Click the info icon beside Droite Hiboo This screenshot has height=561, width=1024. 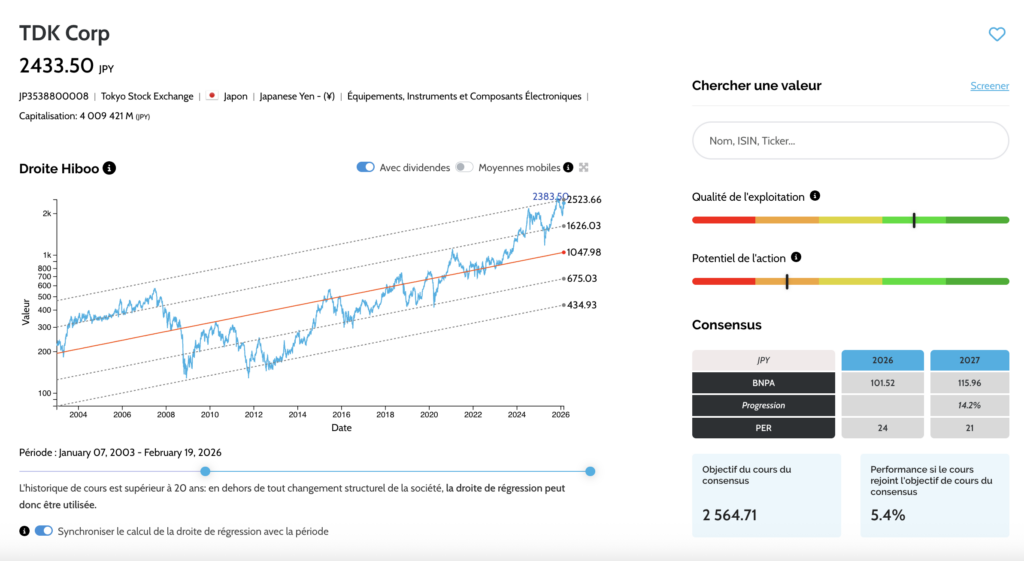pos(110,168)
